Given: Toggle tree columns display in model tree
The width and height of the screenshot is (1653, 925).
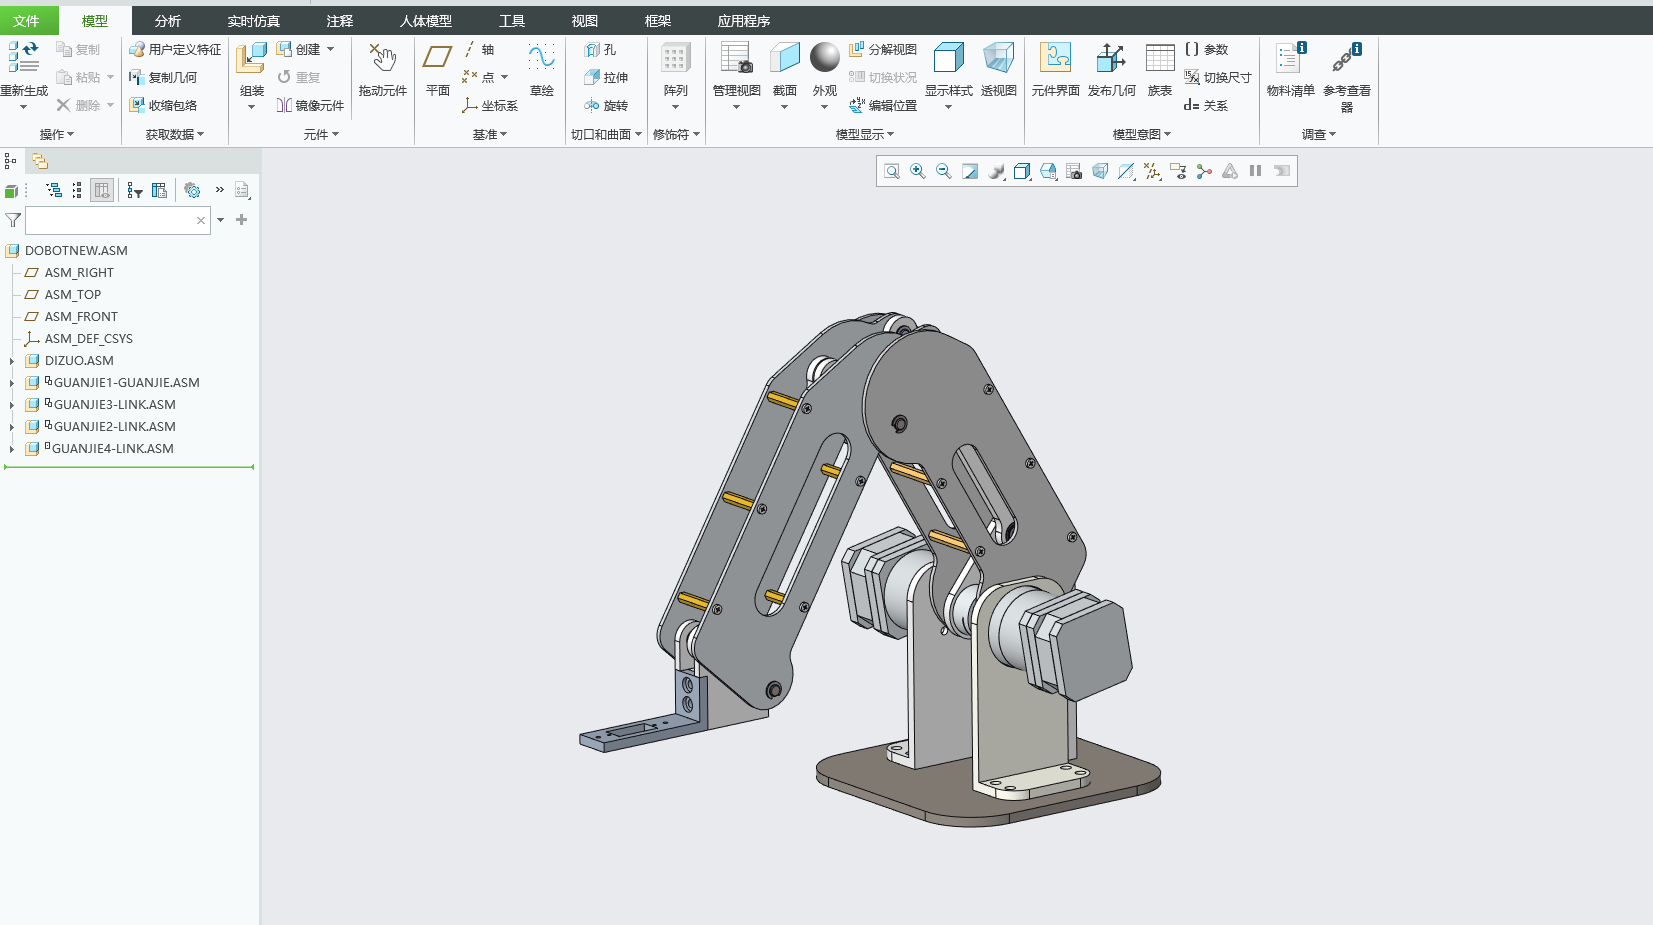Looking at the screenshot, I should [x=102, y=190].
